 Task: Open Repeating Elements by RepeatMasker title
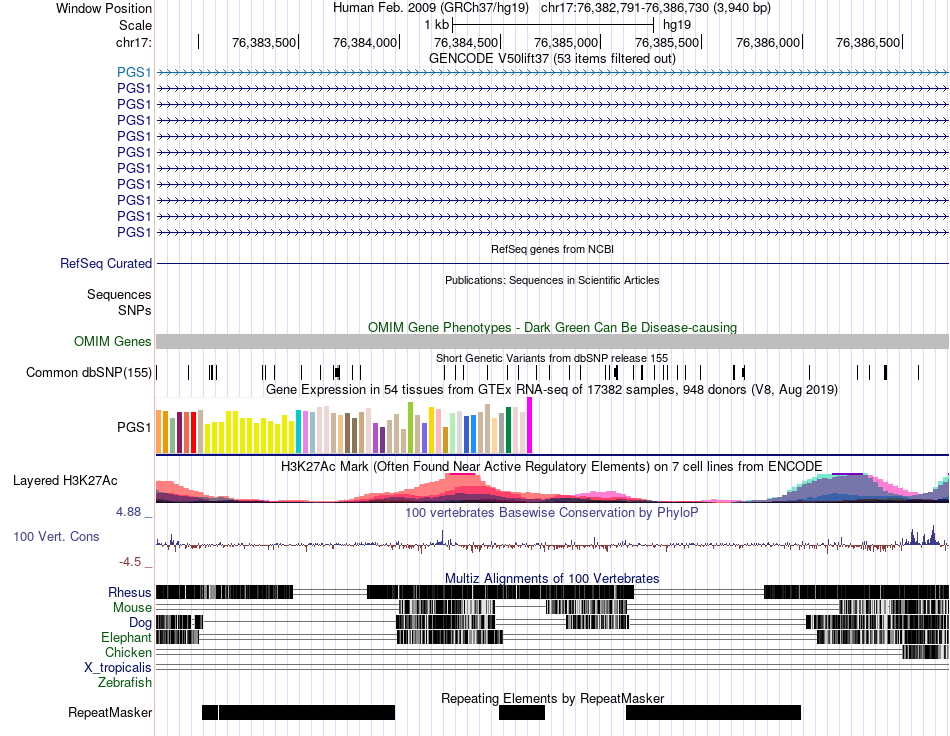[552, 698]
